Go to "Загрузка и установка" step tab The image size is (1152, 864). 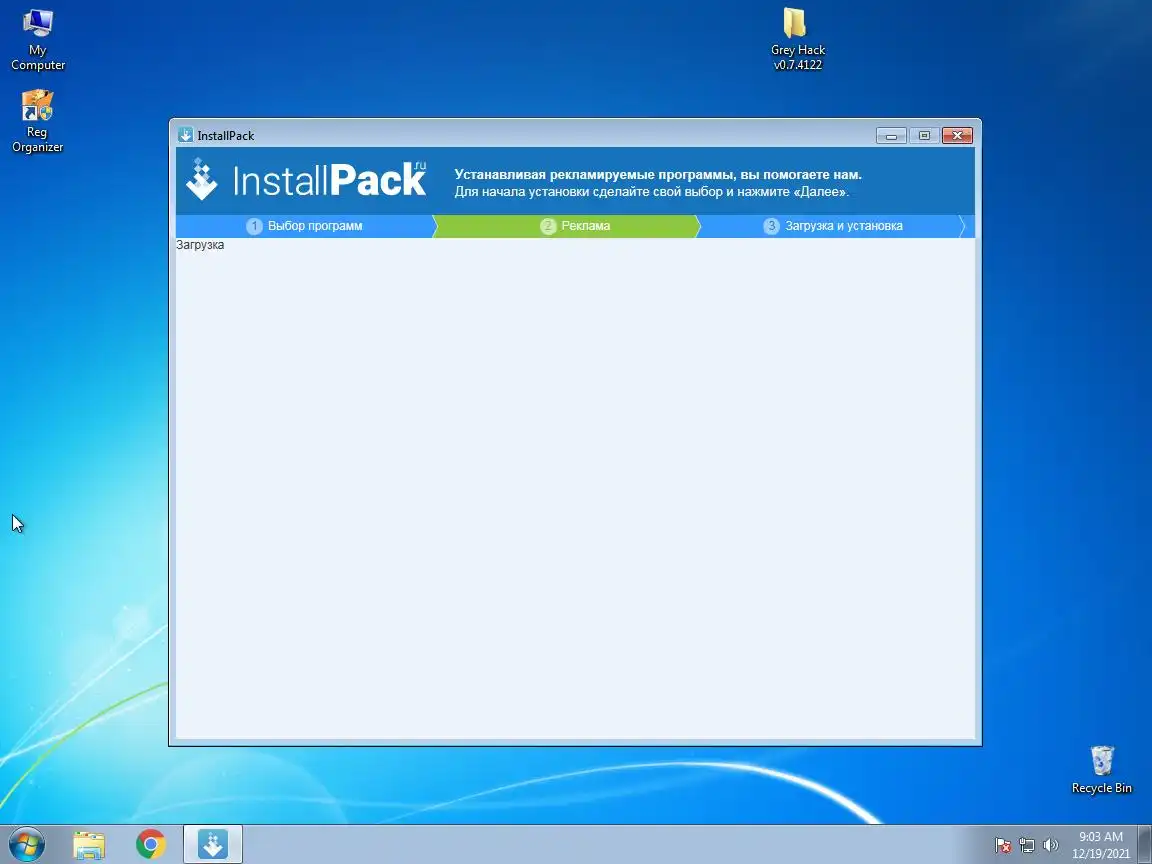coord(832,226)
